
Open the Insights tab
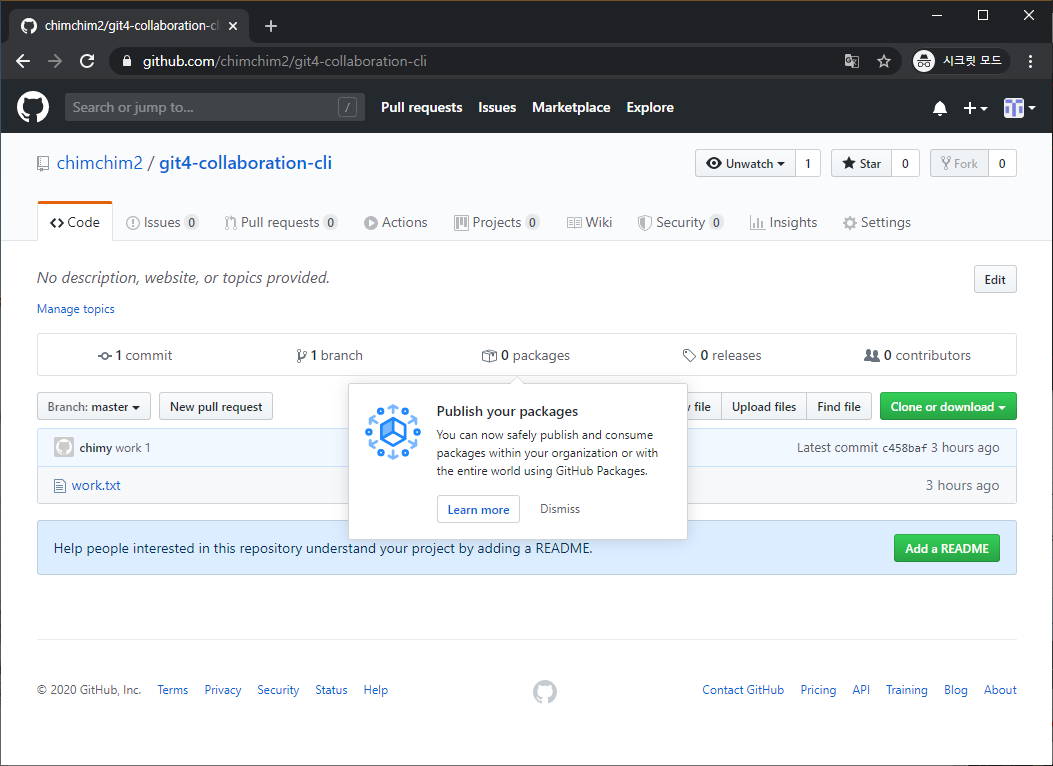pos(783,222)
